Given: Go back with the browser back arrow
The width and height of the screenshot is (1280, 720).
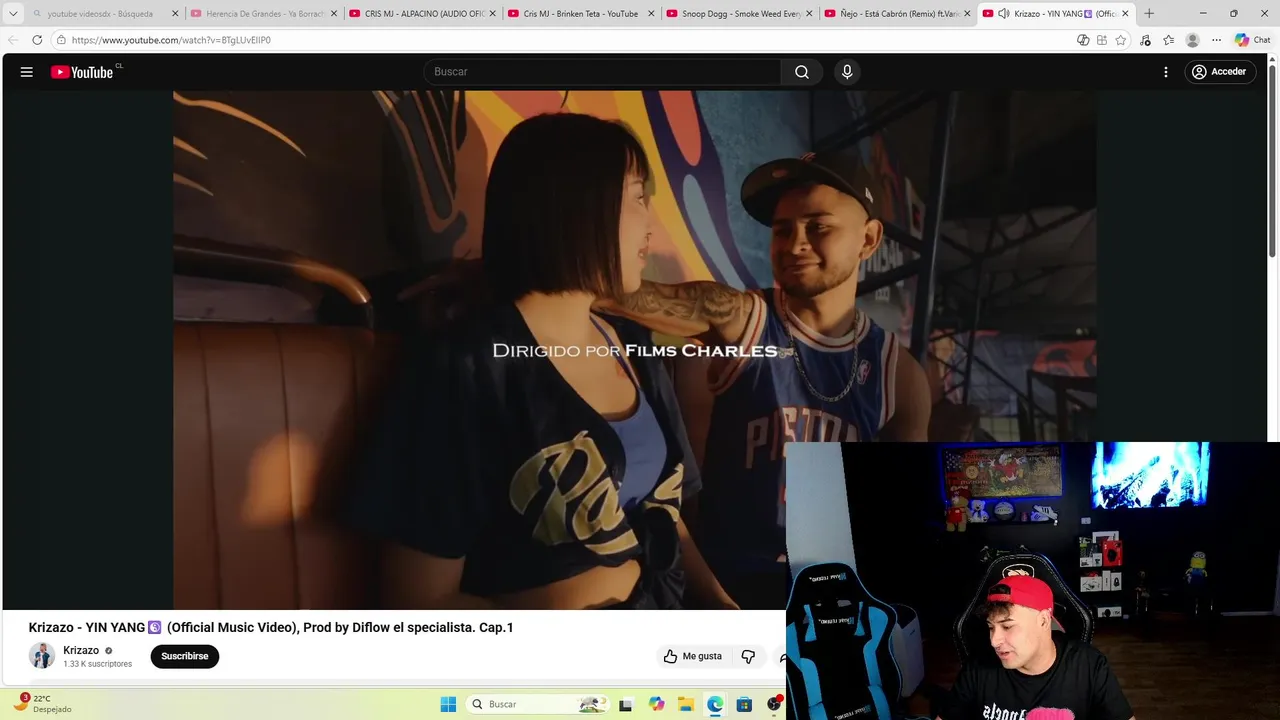Looking at the screenshot, I should (13, 40).
